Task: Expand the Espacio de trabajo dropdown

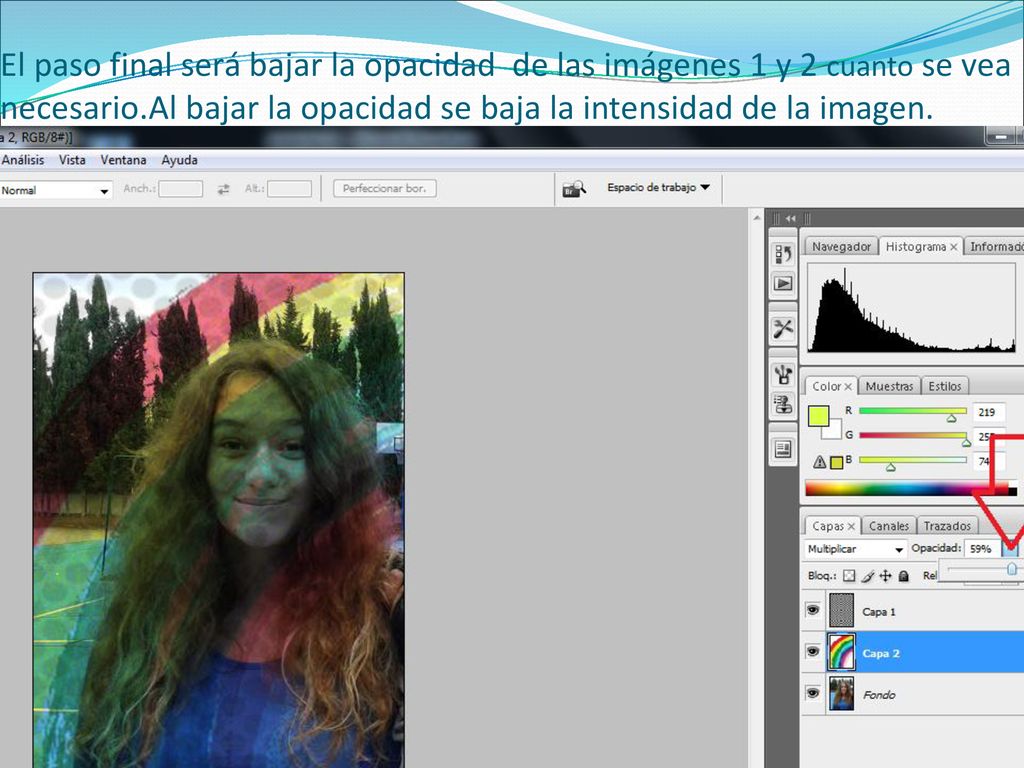Action: pyautogui.click(x=658, y=187)
